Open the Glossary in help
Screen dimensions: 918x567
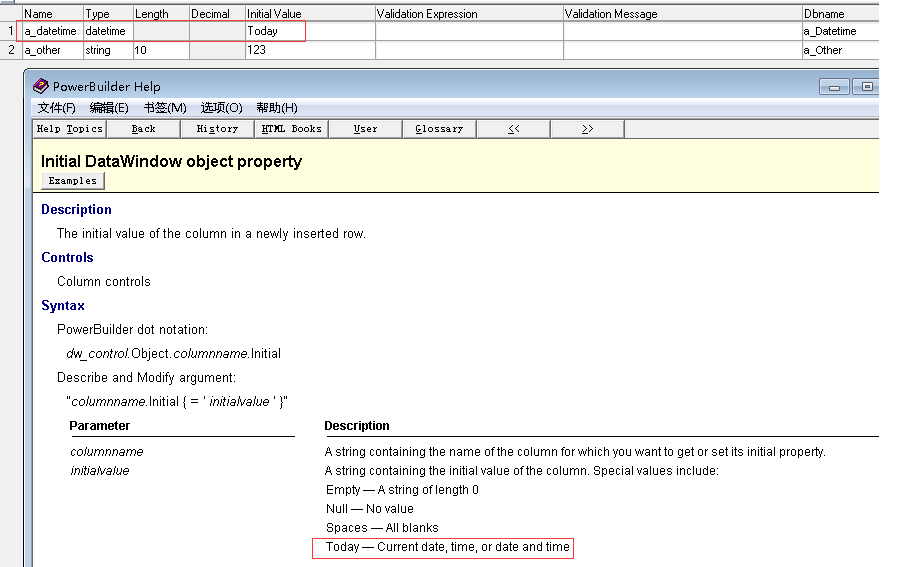[x=439, y=129]
